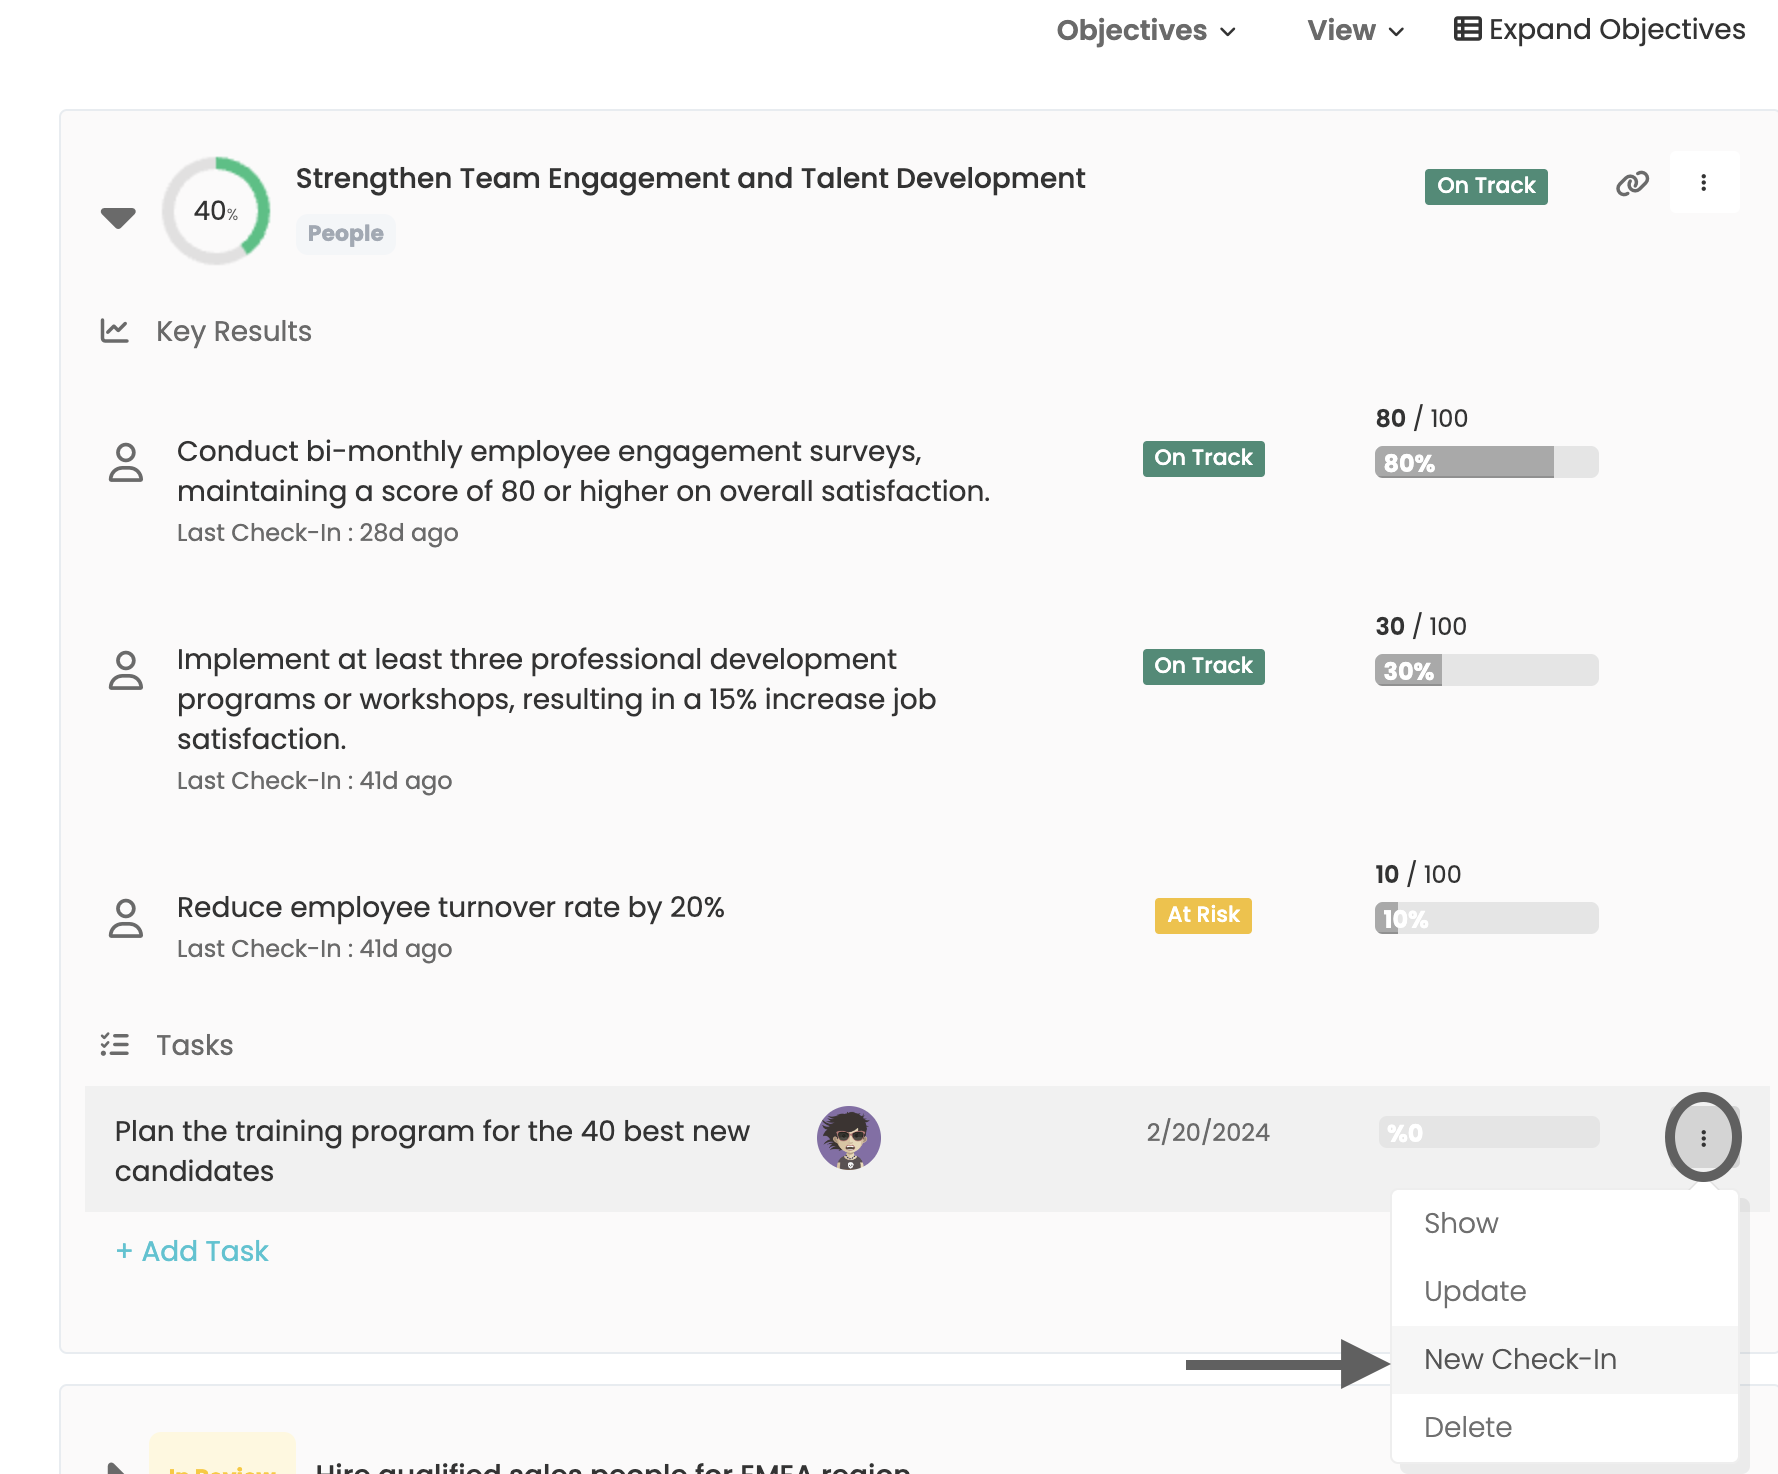Click the At Risk status badge
This screenshot has width=1778, height=1474.
tap(1203, 915)
